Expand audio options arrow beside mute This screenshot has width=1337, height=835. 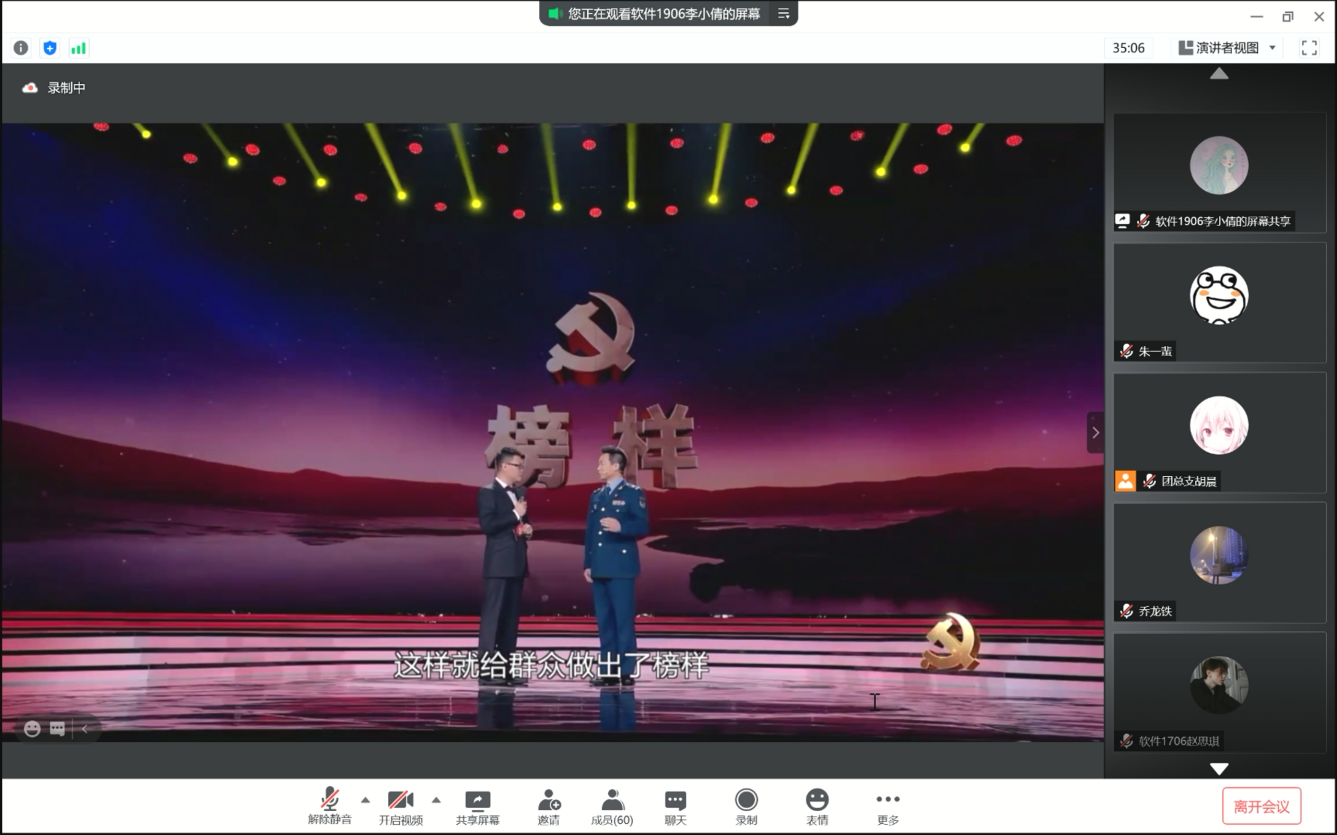click(365, 800)
